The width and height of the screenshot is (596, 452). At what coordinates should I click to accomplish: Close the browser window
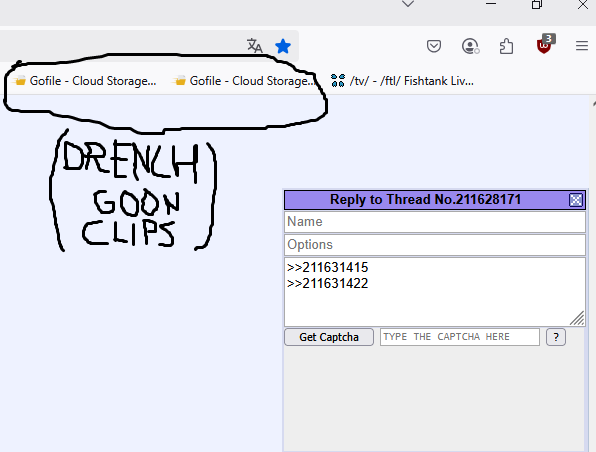[583, 4]
